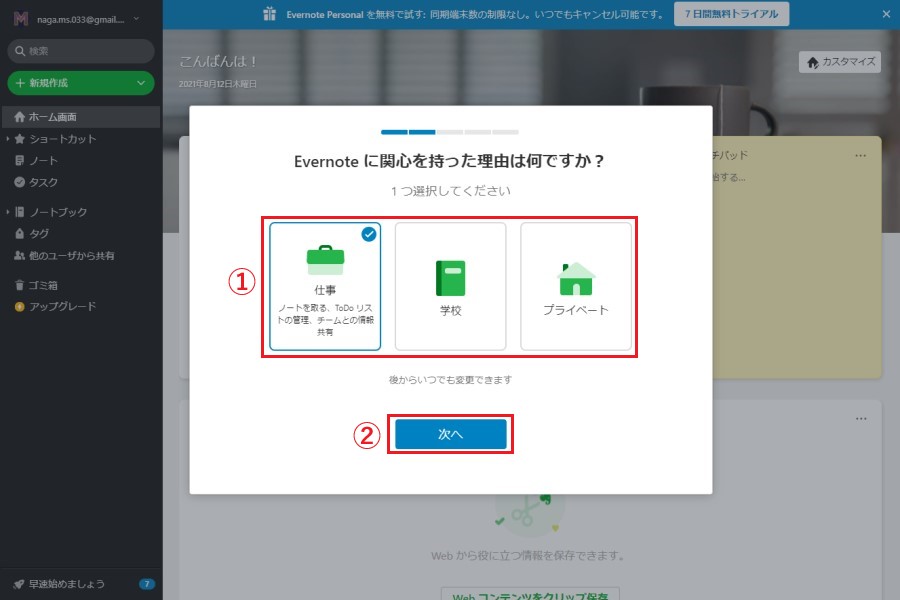Click the Web コンテンツをクリップ保存 button
Viewport: 900px width, 600px height.
tap(530, 594)
